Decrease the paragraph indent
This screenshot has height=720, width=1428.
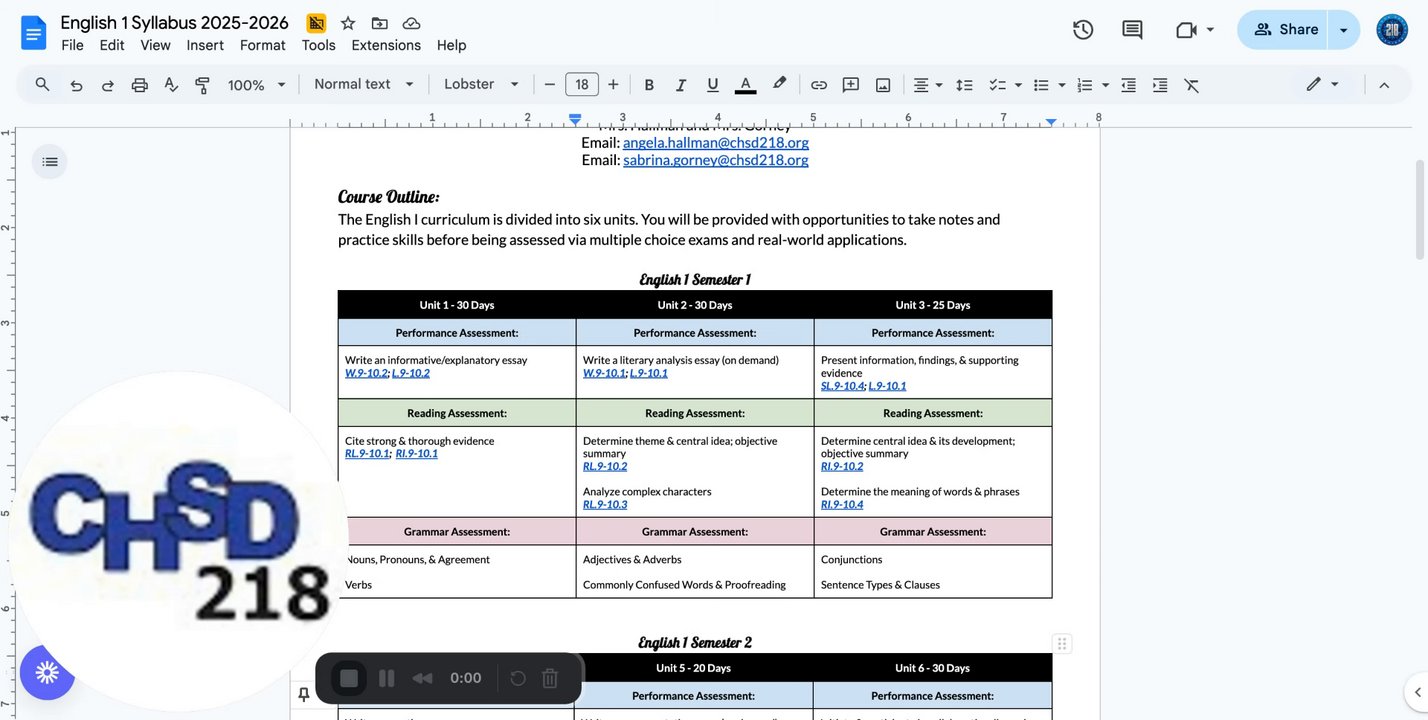pyautogui.click(x=1129, y=85)
